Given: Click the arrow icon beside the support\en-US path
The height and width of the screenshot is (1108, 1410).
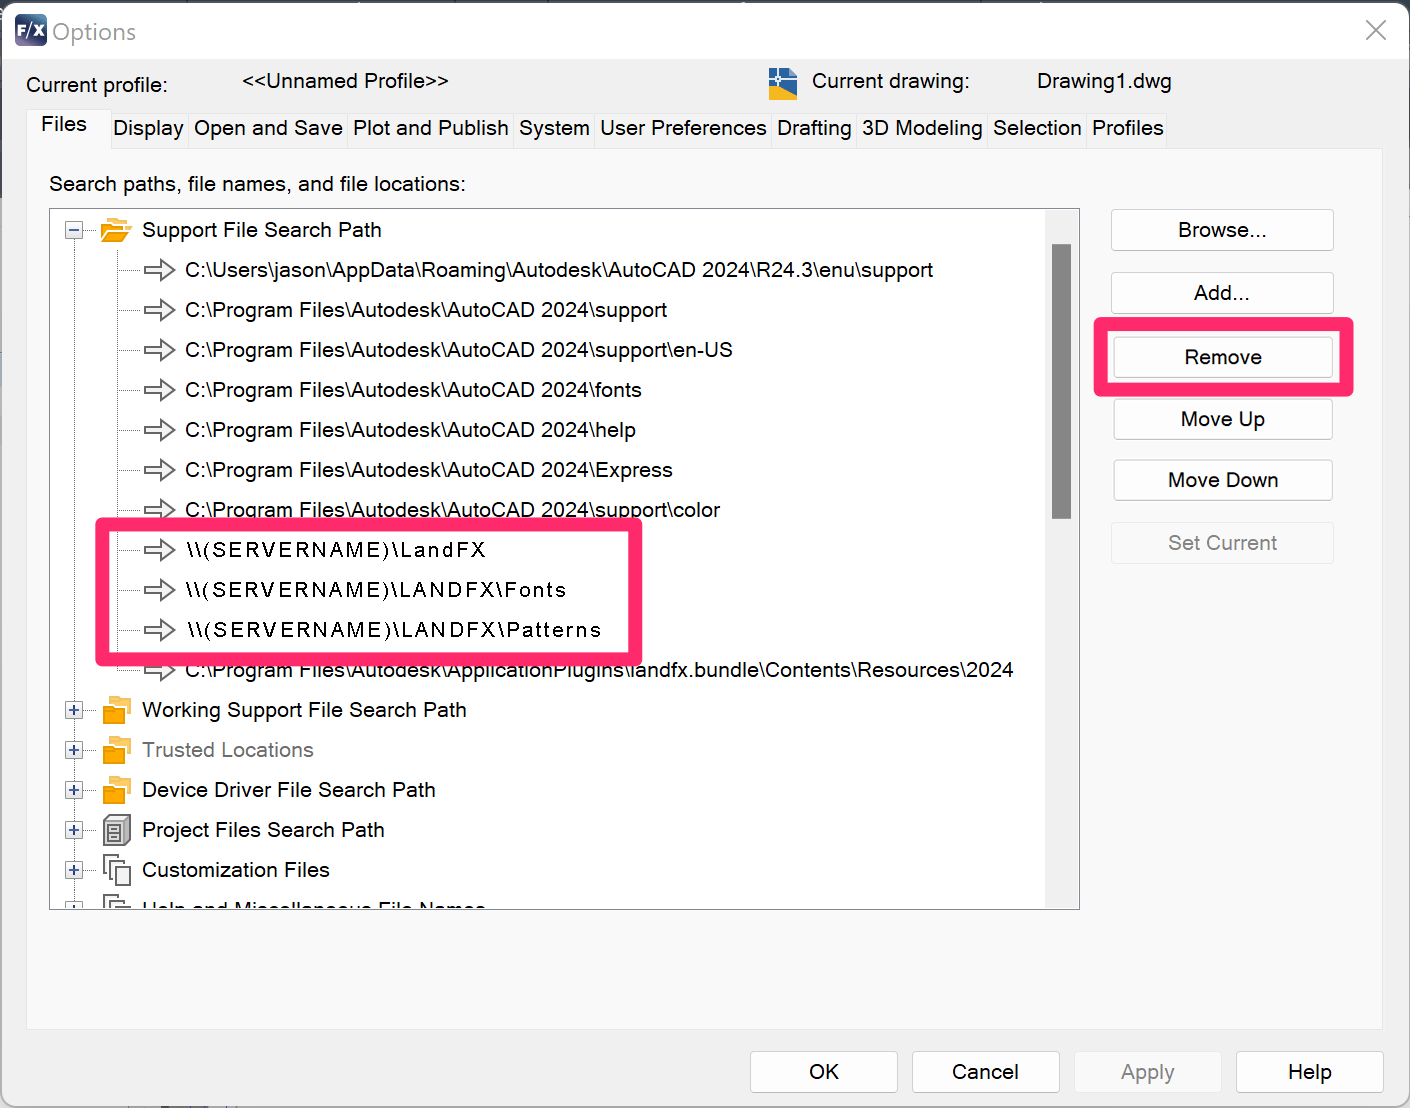Looking at the screenshot, I should click(159, 350).
